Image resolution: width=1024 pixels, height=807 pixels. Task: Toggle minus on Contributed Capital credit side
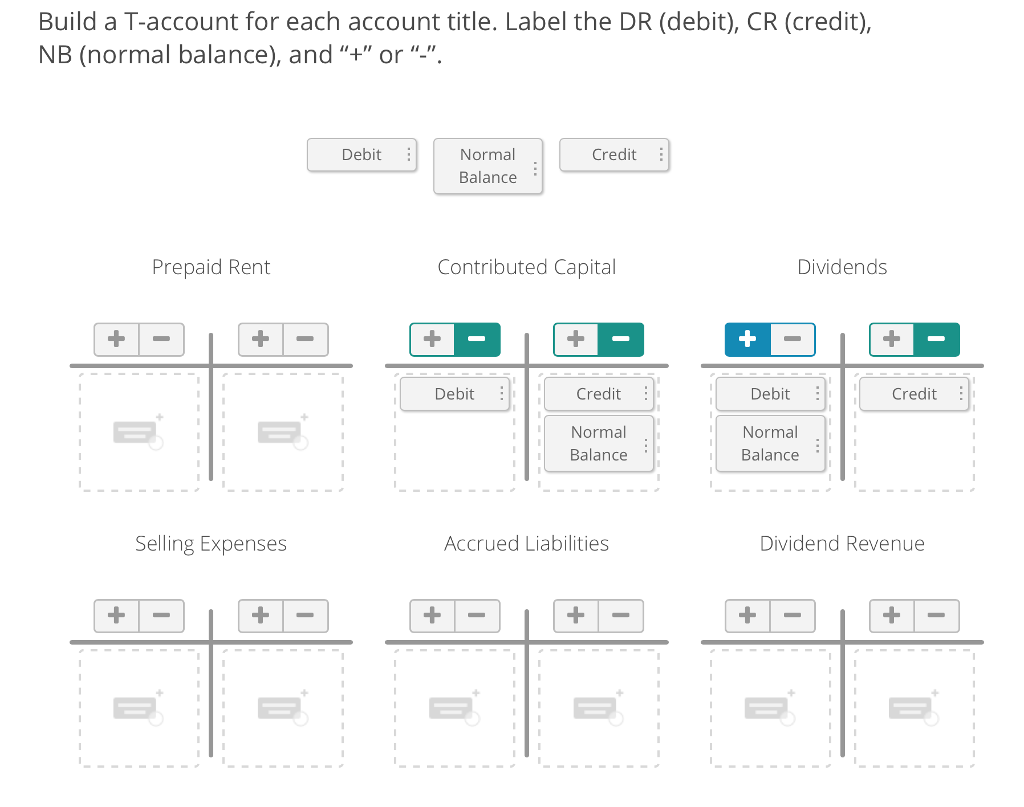(x=620, y=339)
